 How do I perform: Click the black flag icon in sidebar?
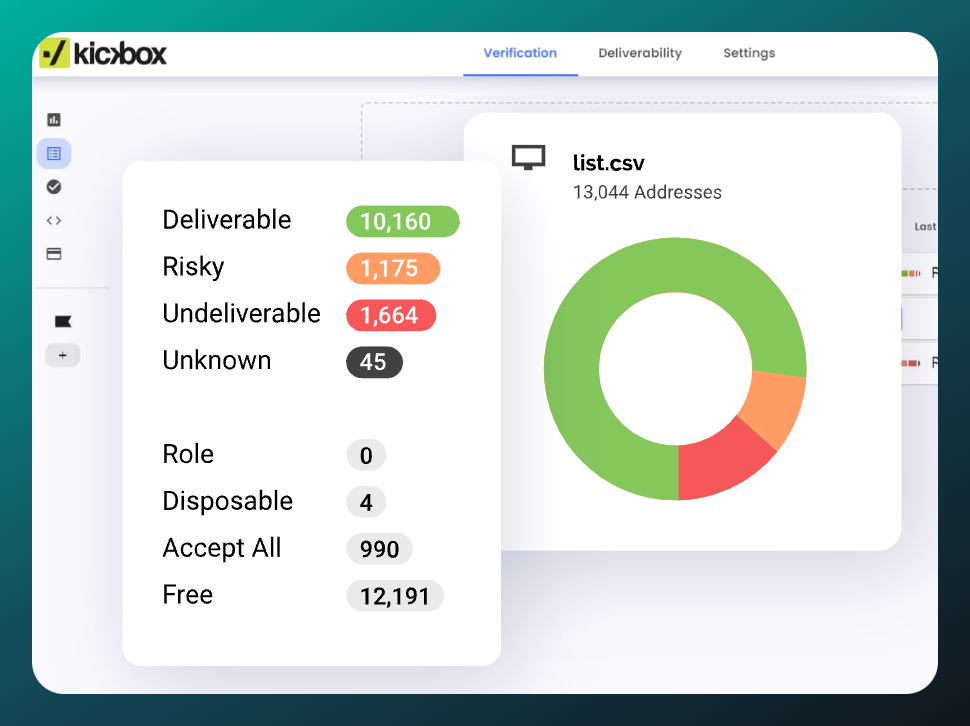pos(62,321)
